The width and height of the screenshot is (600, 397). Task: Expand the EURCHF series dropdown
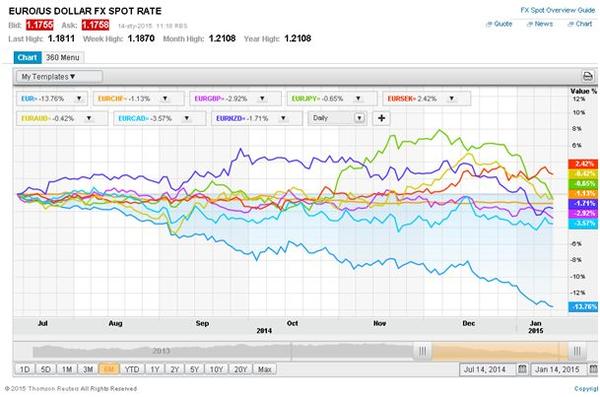(165, 98)
